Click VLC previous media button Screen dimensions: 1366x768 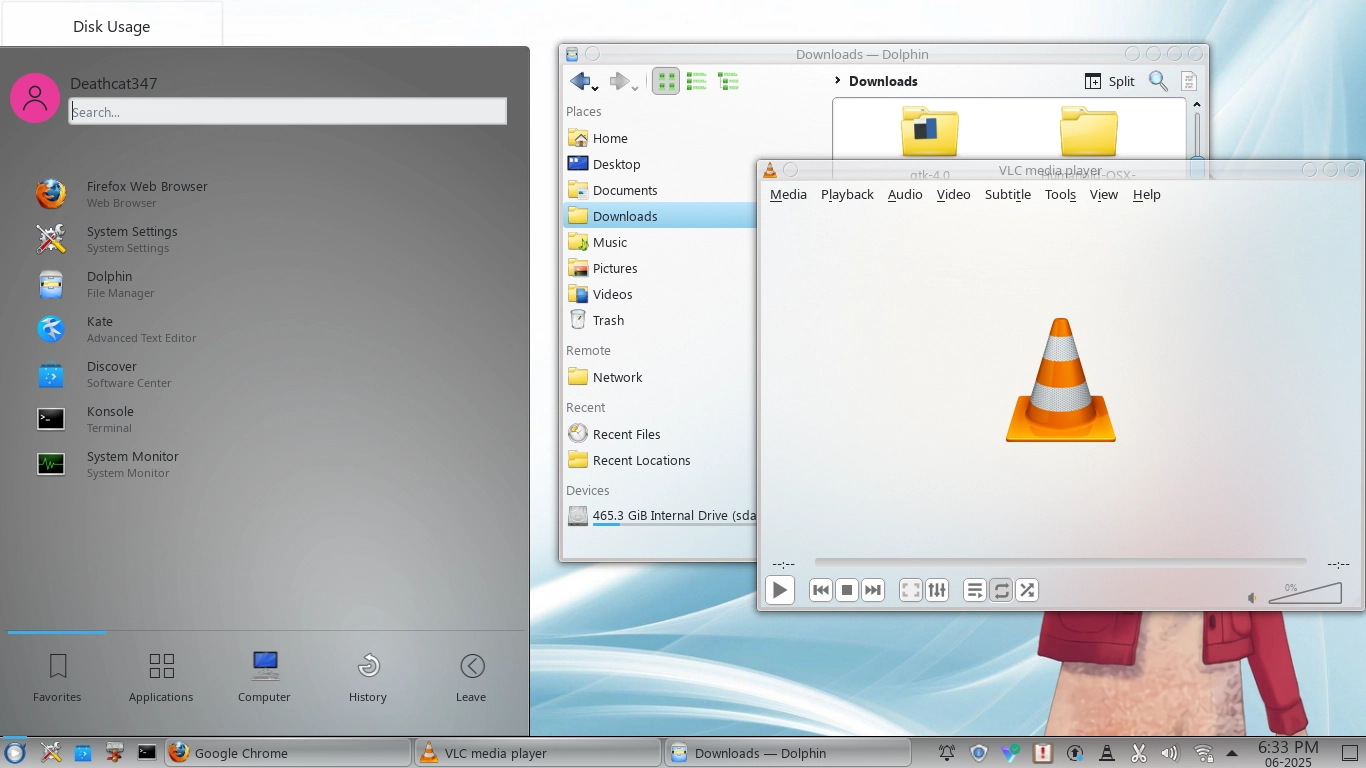click(820, 590)
